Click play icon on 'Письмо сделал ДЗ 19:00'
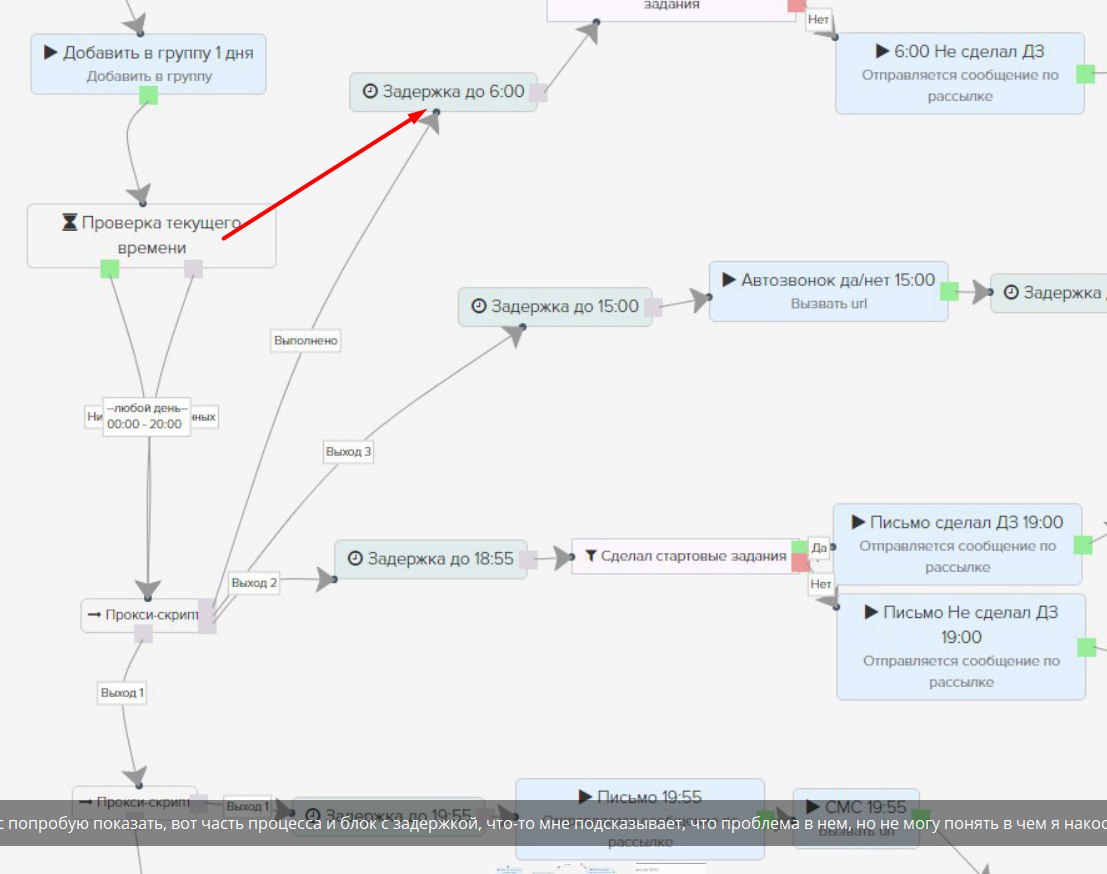The image size is (1107, 874). pyautogui.click(x=858, y=522)
